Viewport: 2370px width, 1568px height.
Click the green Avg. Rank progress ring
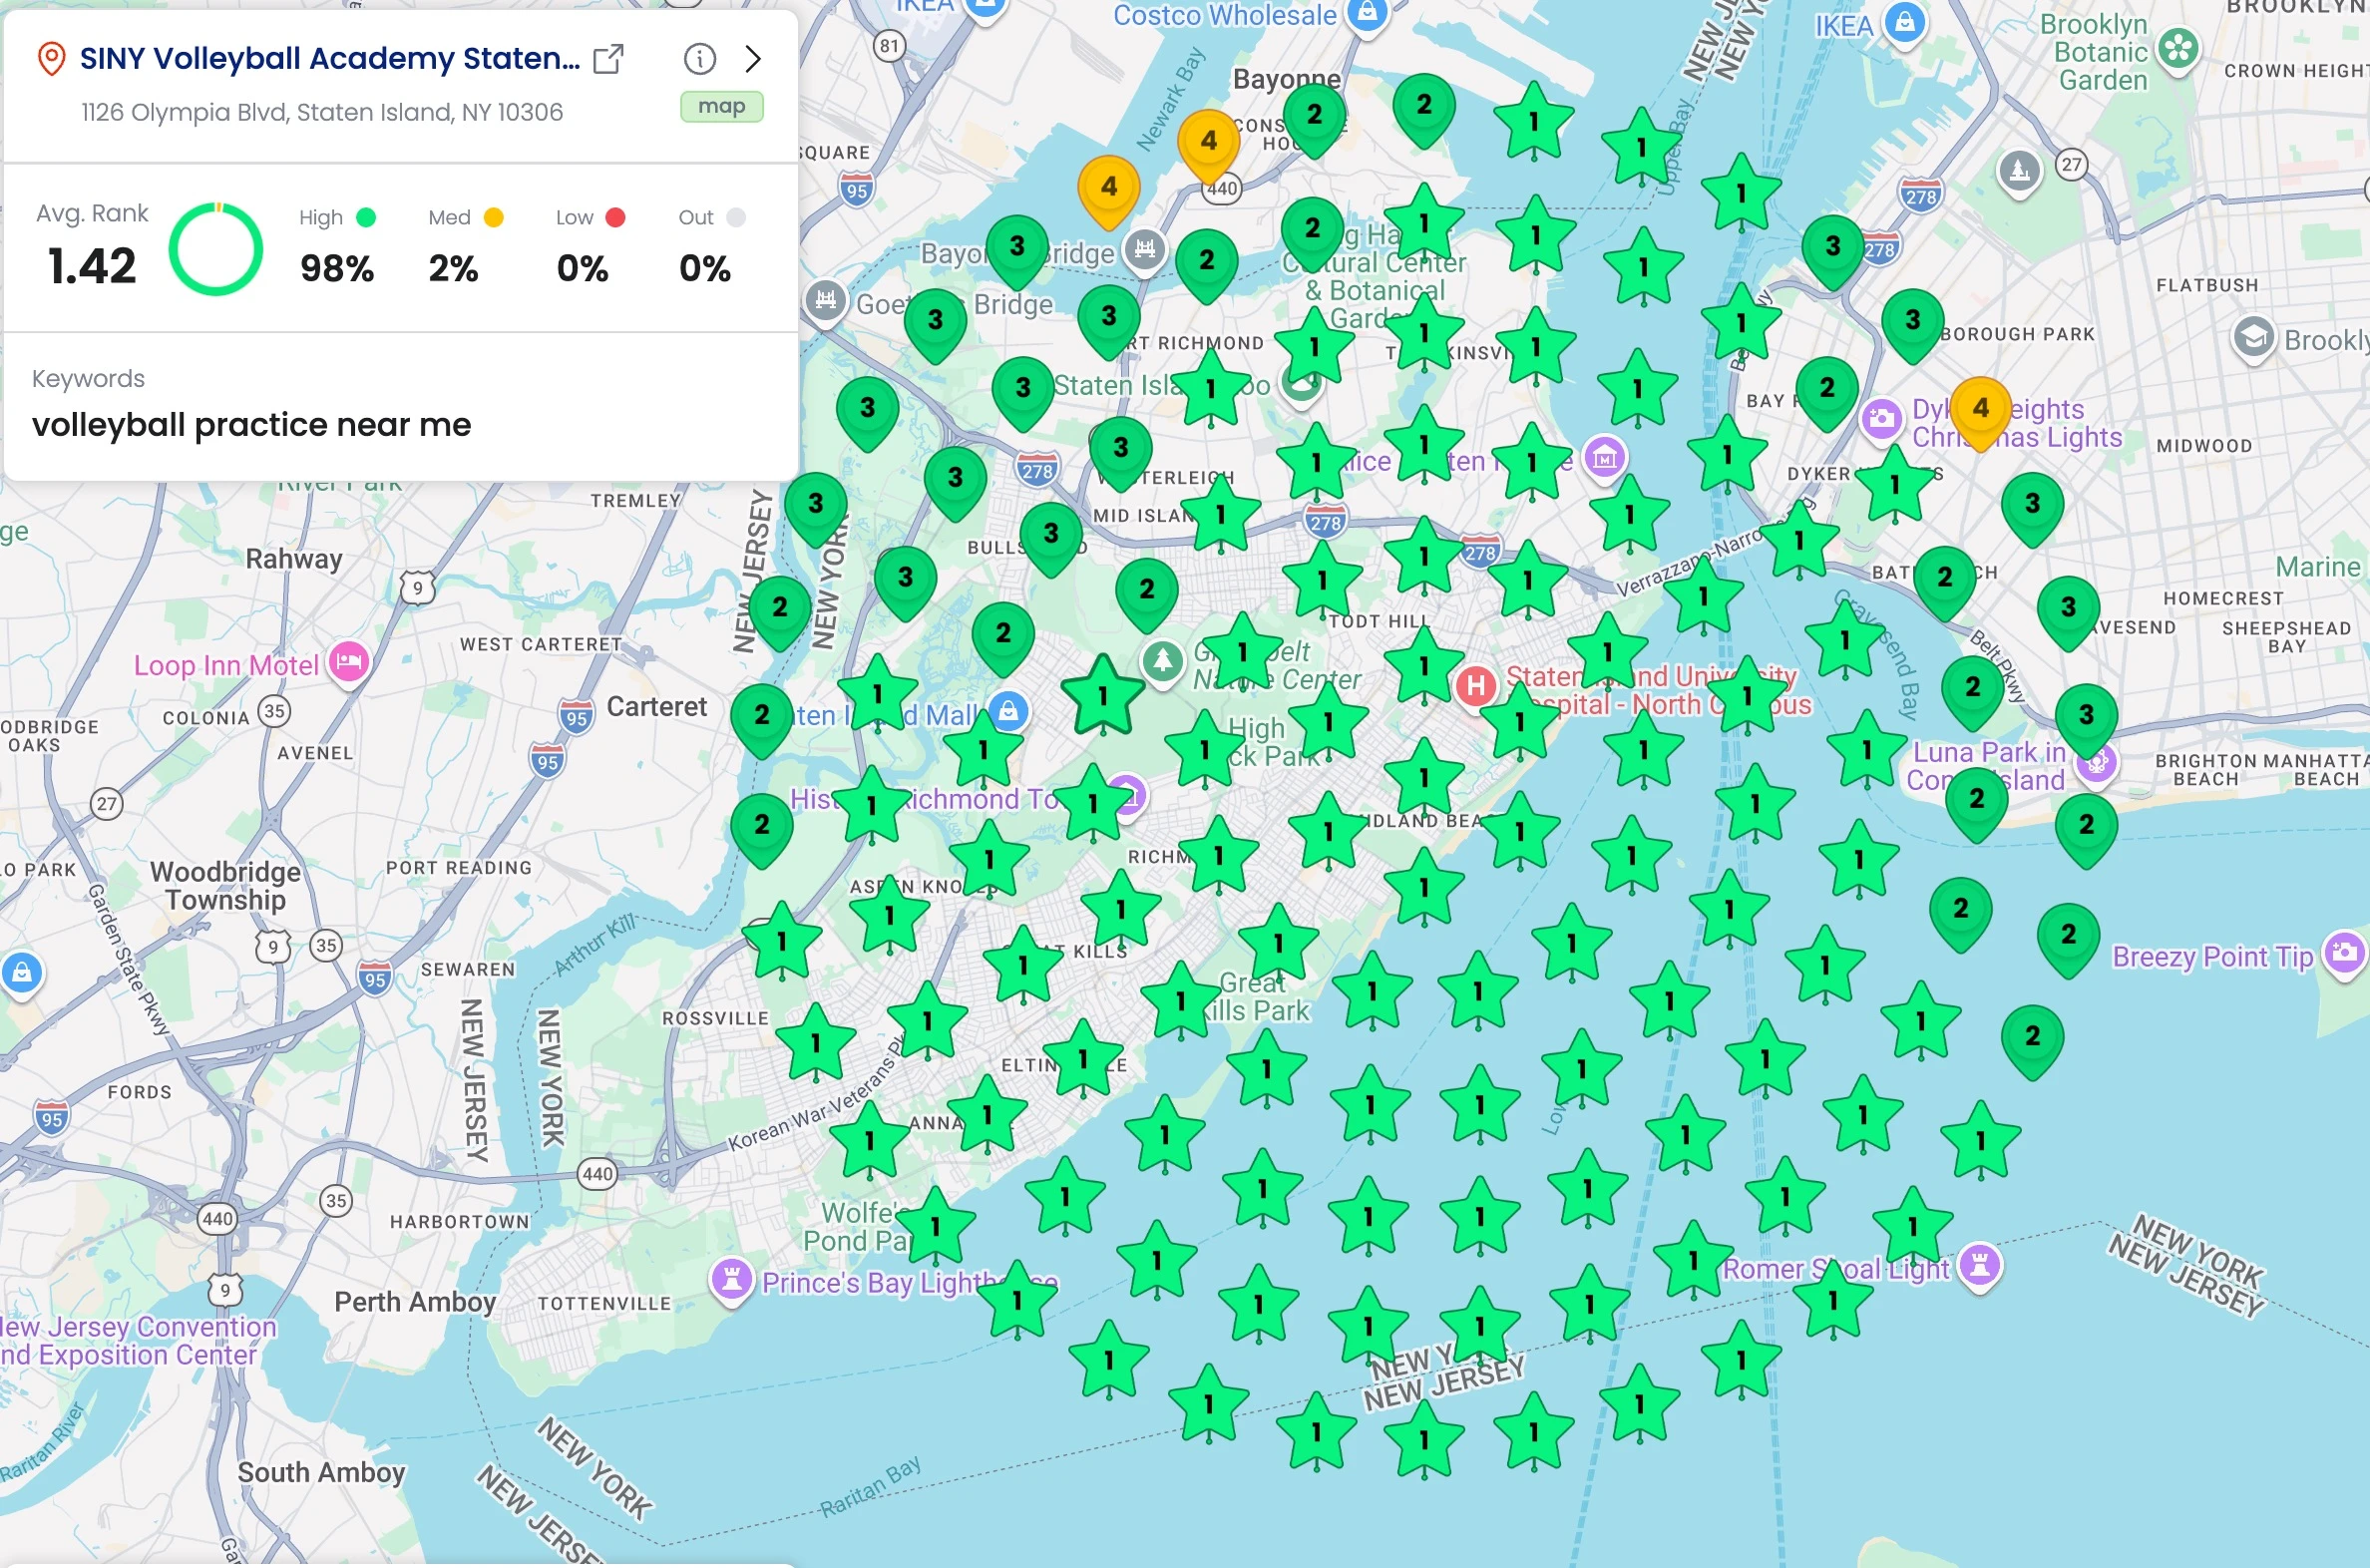pos(216,249)
